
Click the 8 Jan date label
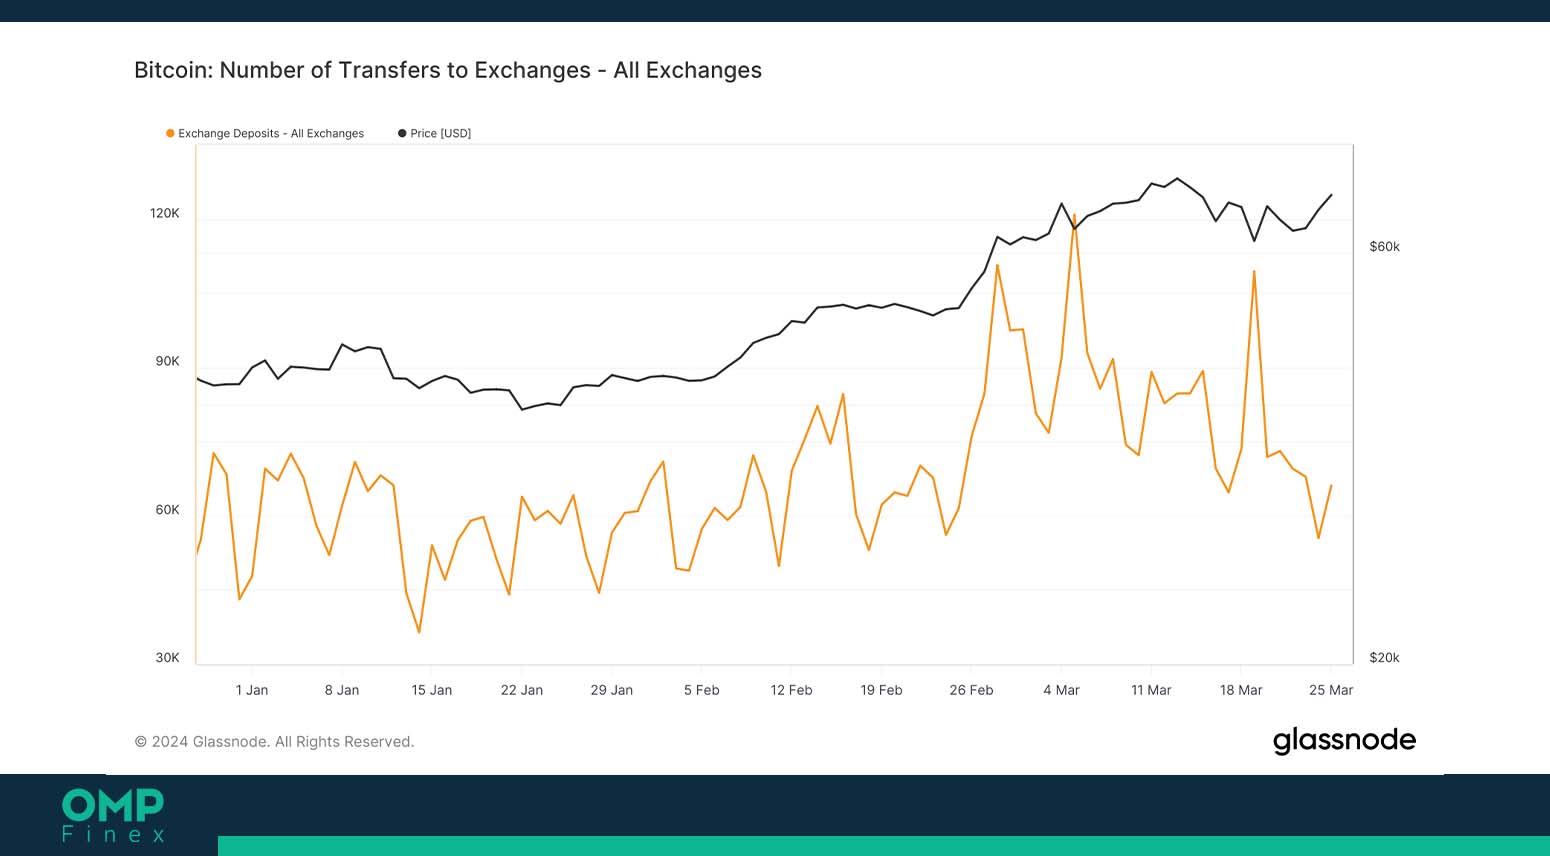342,690
